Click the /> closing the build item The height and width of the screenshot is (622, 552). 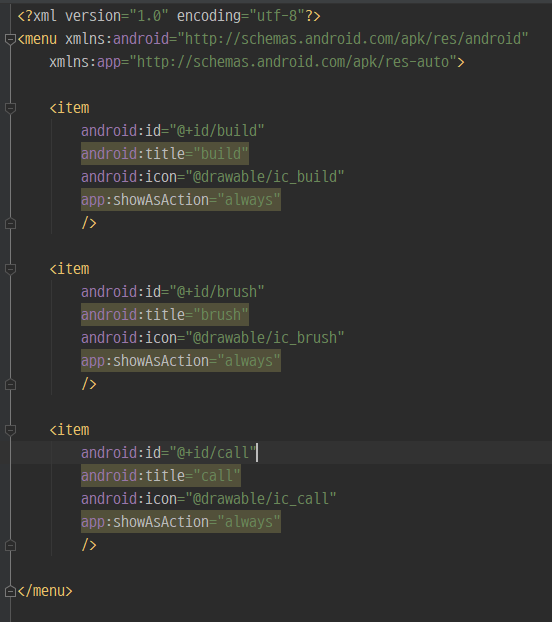point(89,223)
